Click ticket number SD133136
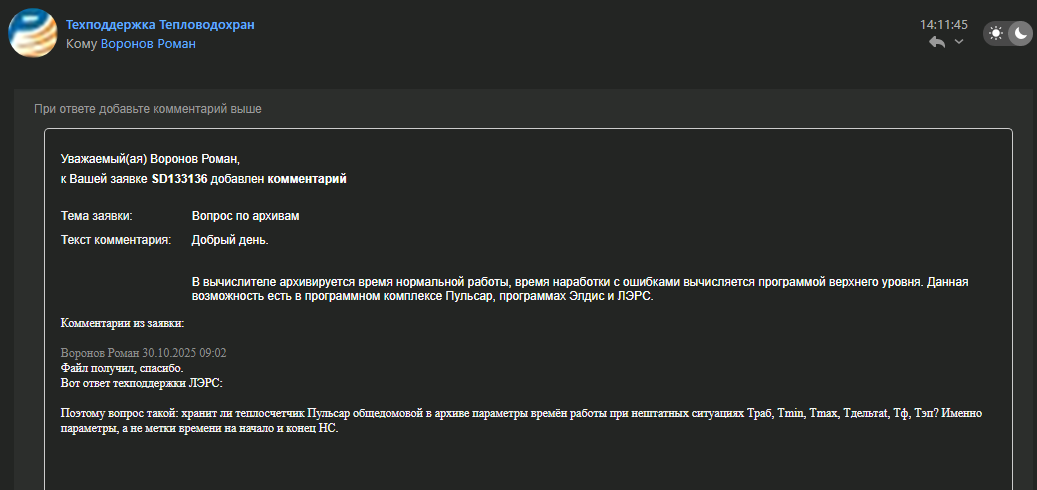Viewport: 1037px width, 490px height. click(x=179, y=179)
